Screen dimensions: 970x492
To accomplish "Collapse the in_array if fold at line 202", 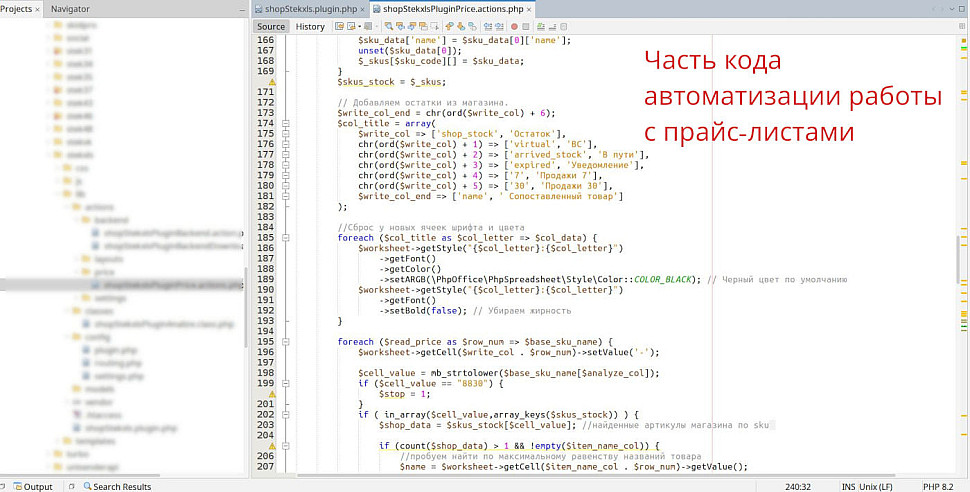I will coord(285,415).
